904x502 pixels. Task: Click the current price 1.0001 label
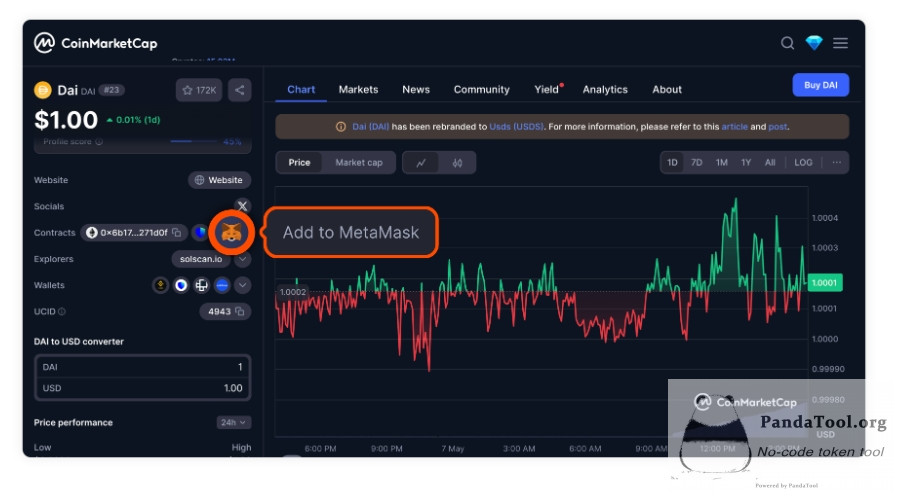pos(824,282)
